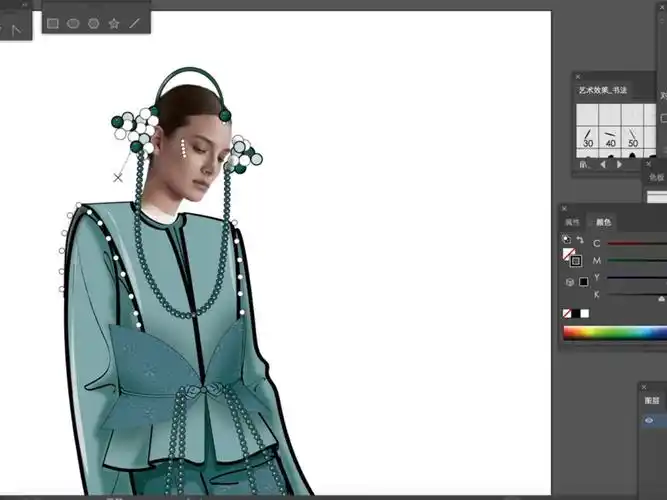Activate the stroke box in Color panel
This screenshot has height=500, width=667.
(576, 261)
